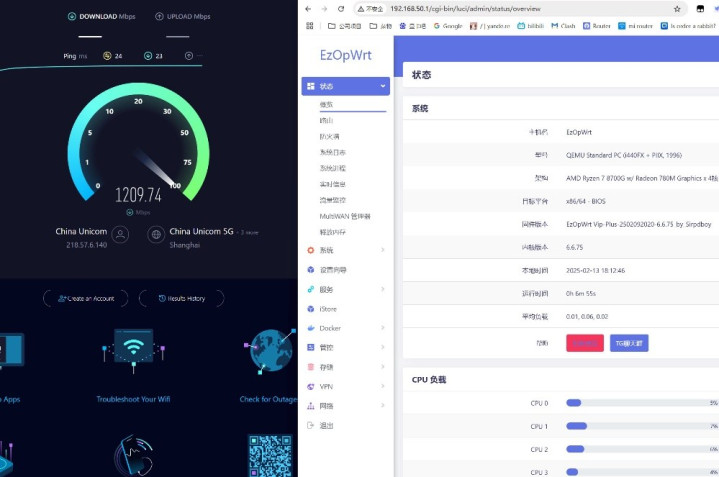
Task: Open the 概览 overview submenu item
Action: point(326,105)
